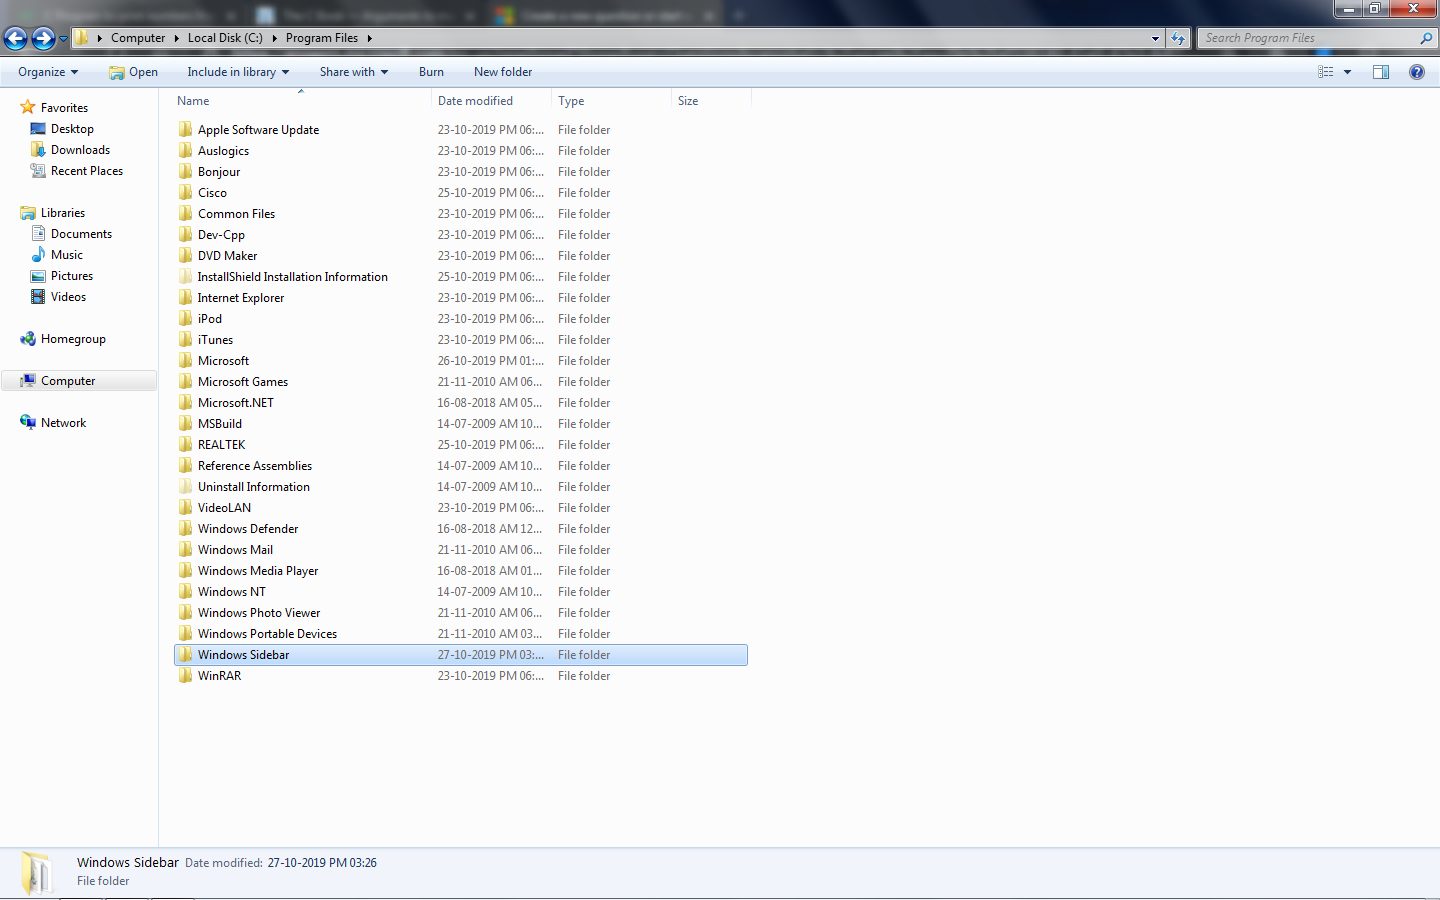The height and width of the screenshot is (900, 1440).
Task: Click the Network icon in sidebar
Action: coord(28,423)
